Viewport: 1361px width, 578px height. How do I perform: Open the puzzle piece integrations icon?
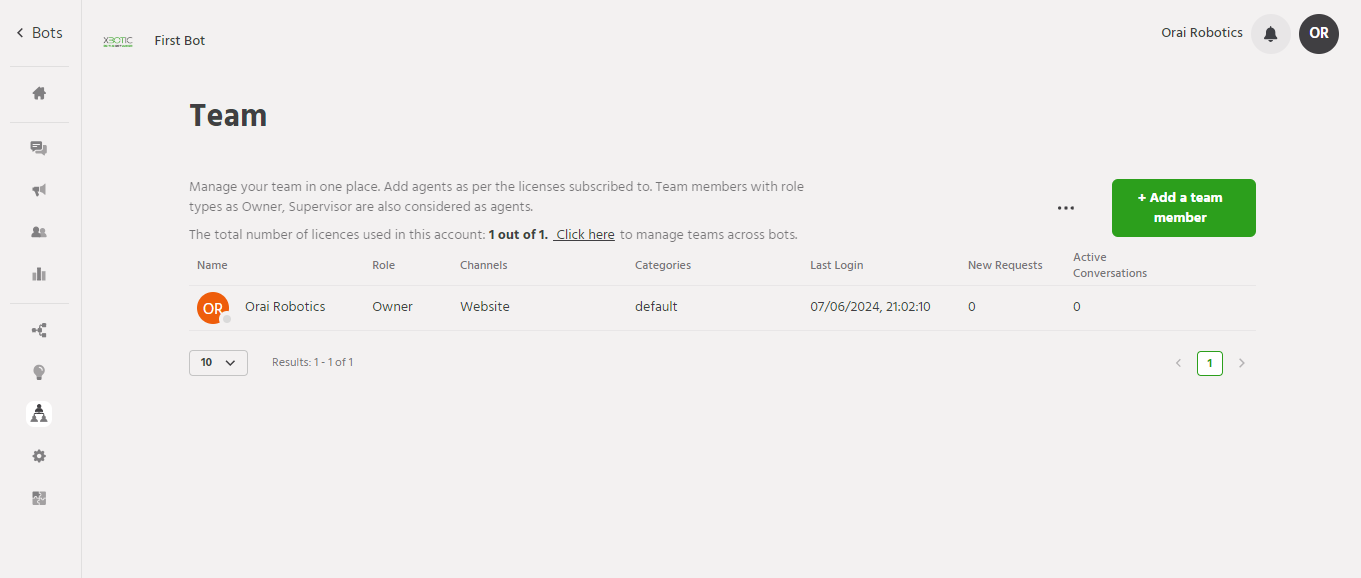click(x=39, y=498)
